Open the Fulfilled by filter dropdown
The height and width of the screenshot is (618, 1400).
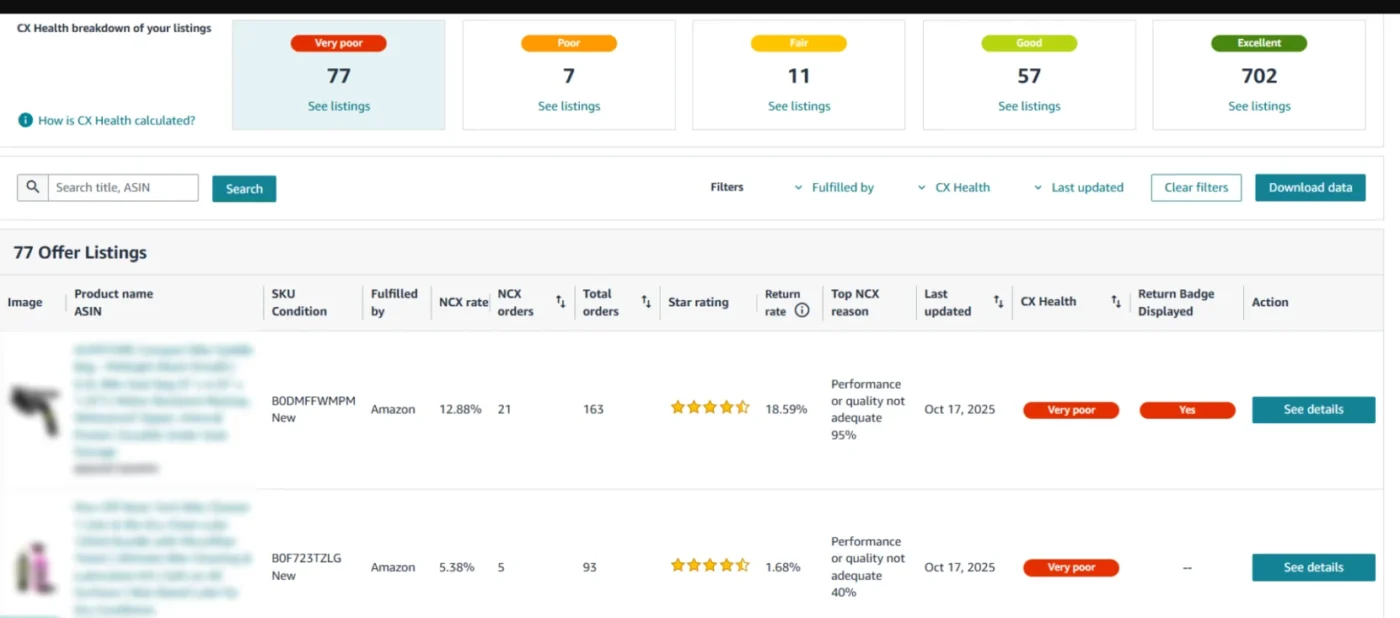pos(842,187)
